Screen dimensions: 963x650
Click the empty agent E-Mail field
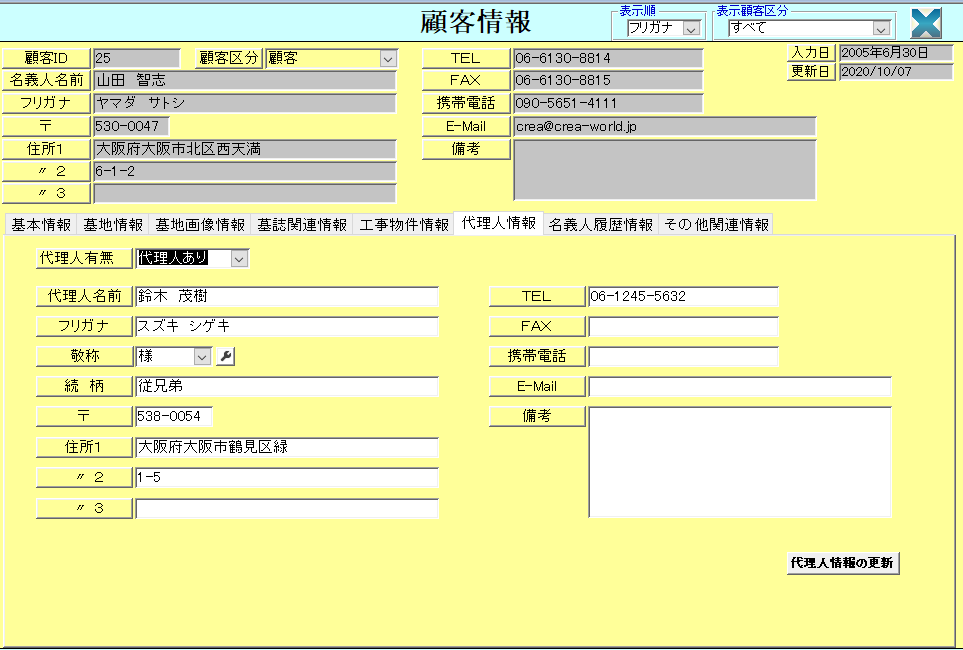(739, 387)
